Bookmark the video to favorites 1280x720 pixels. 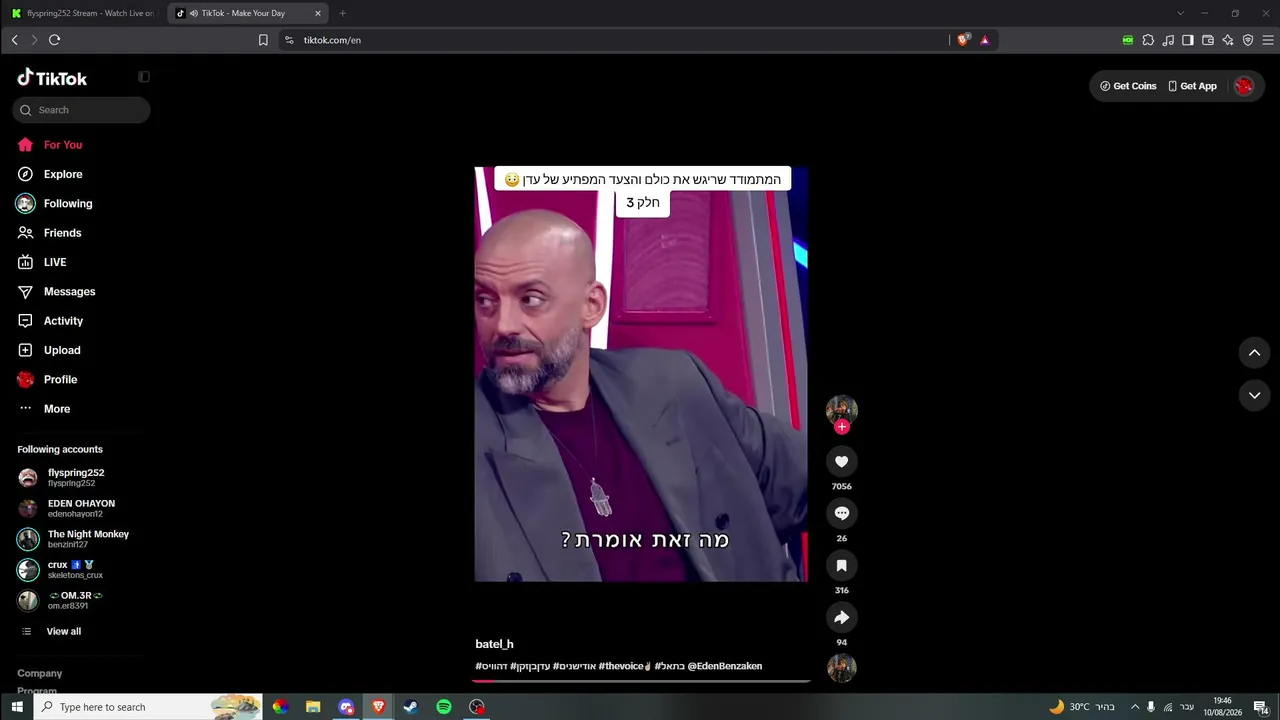click(842, 565)
